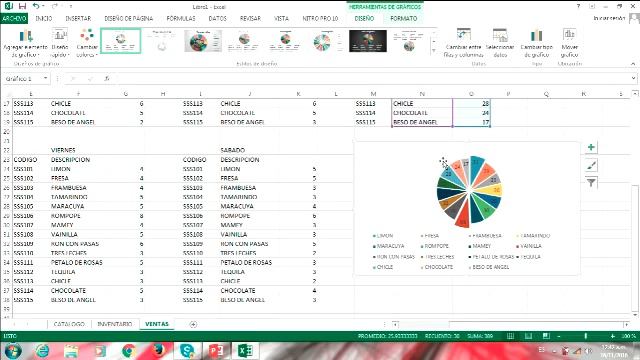This screenshot has width=640, height=360.
Task: Select the dark background chart style
Action: pos(368,41)
